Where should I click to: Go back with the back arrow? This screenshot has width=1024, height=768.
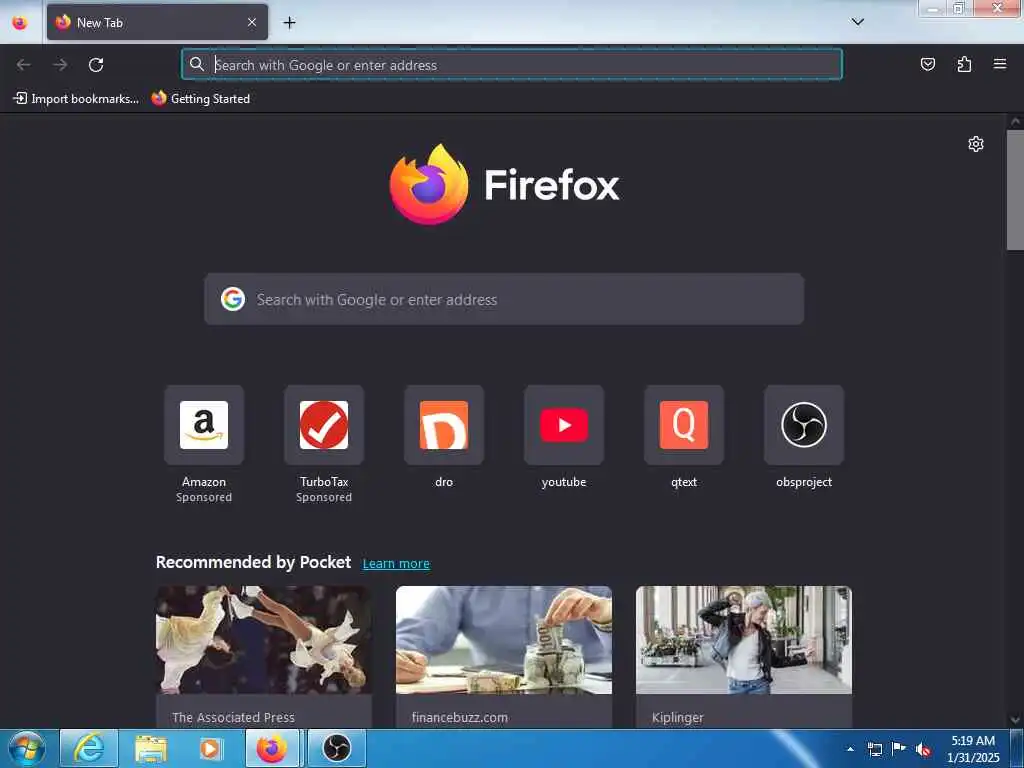tap(24, 65)
